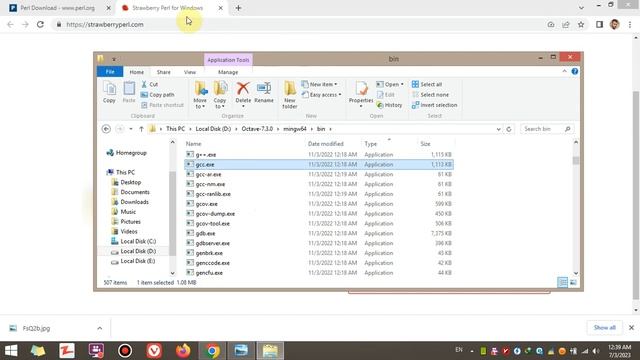Open Vivaldi browser from the taskbar
640x360 pixels.
(154, 351)
